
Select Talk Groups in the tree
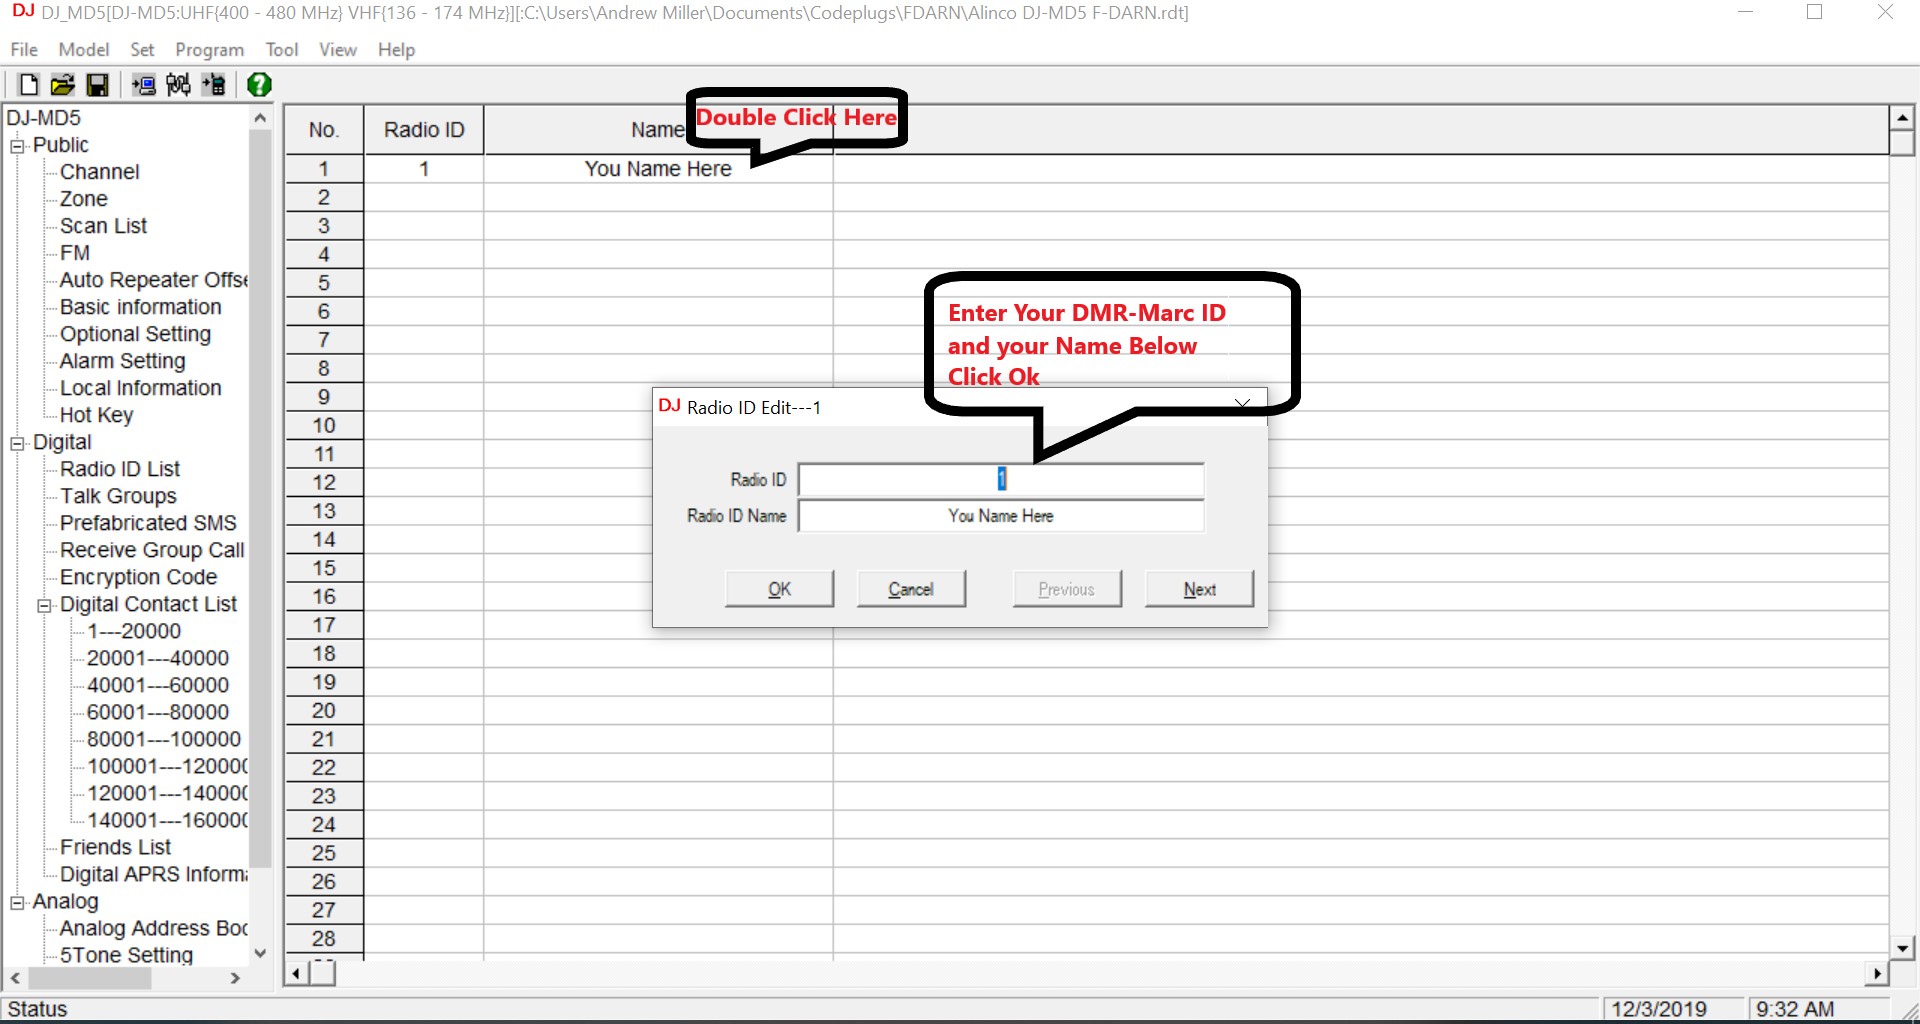coord(118,496)
